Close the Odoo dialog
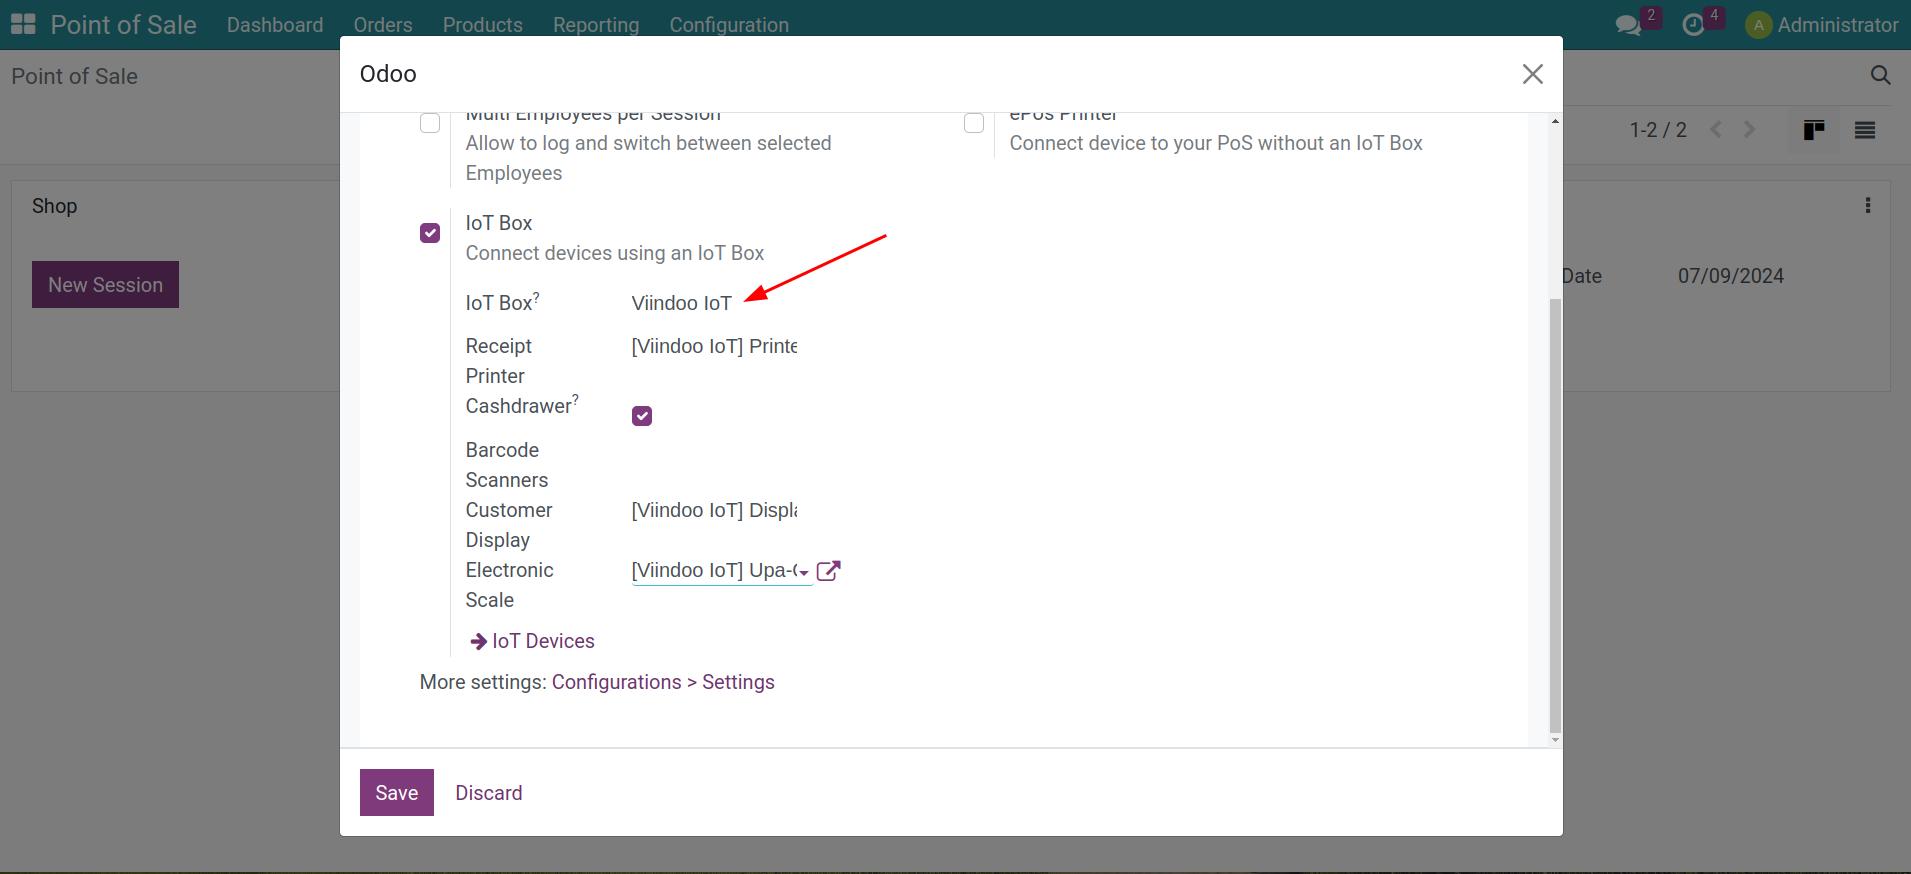 coord(1532,74)
